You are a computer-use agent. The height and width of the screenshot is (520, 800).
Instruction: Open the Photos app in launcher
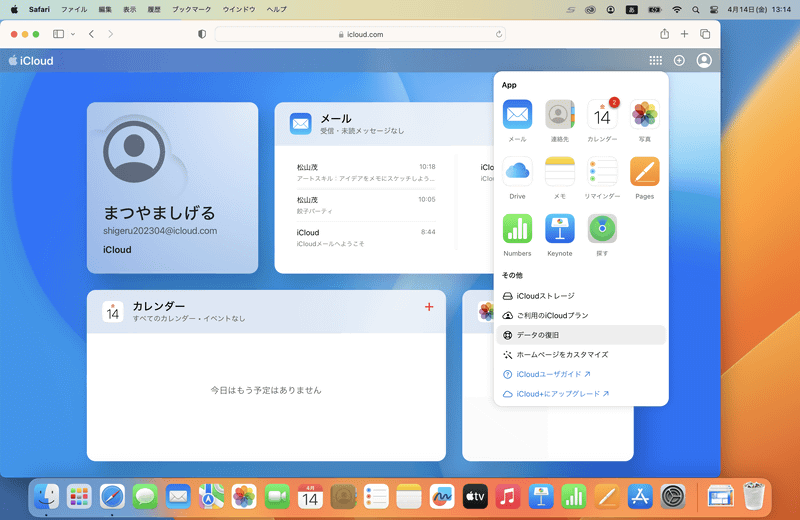pos(644,114)
